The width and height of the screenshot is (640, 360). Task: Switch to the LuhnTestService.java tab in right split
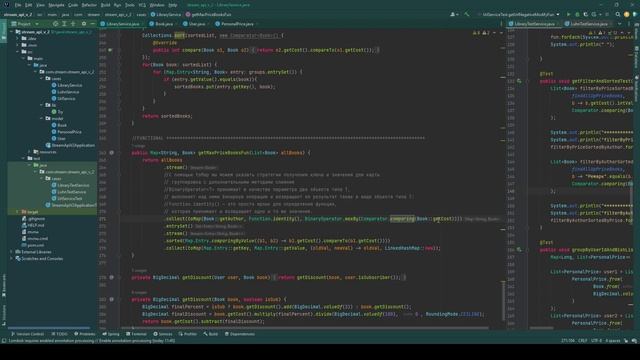pyautogui.click(x=589, y=24)
